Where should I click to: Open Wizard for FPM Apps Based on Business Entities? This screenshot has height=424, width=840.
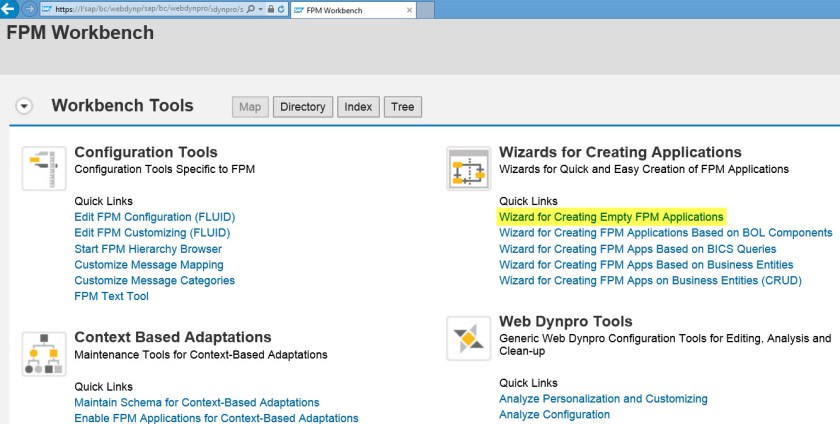coord(646,265)
